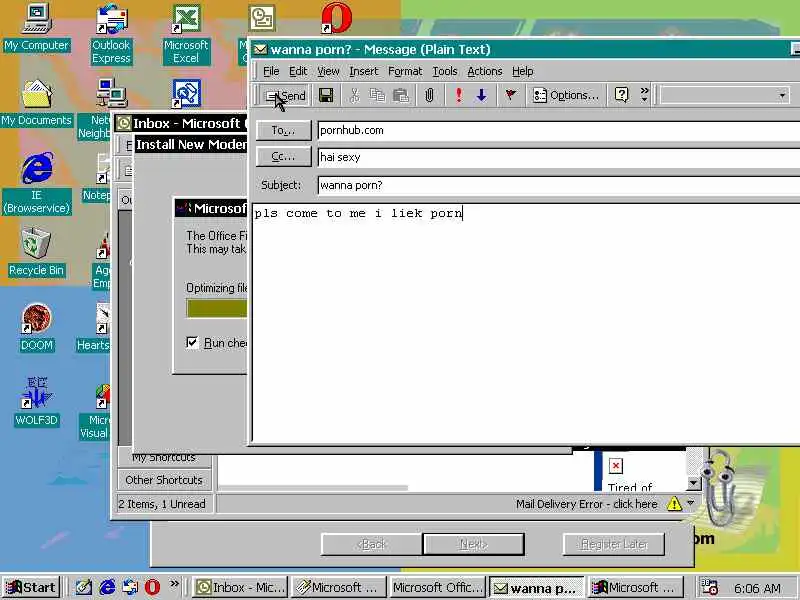Attach a file with paperclip icon
The width and height of the screenshot is (800, 600).
[430, 95]
